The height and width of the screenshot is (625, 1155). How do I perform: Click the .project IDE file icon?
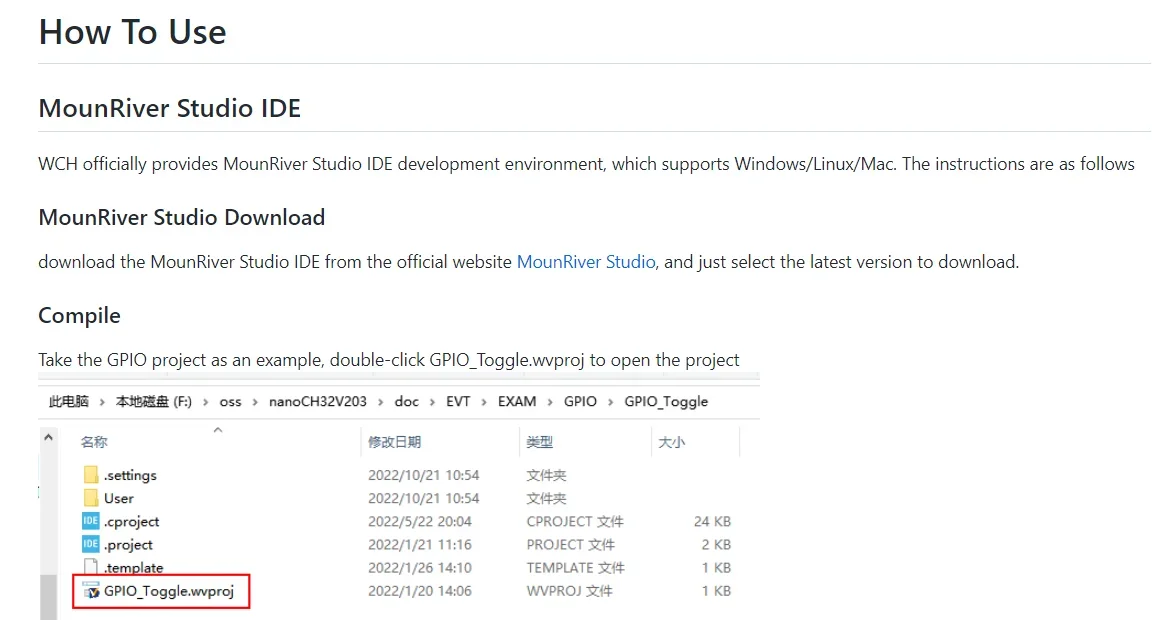(91, 544)
